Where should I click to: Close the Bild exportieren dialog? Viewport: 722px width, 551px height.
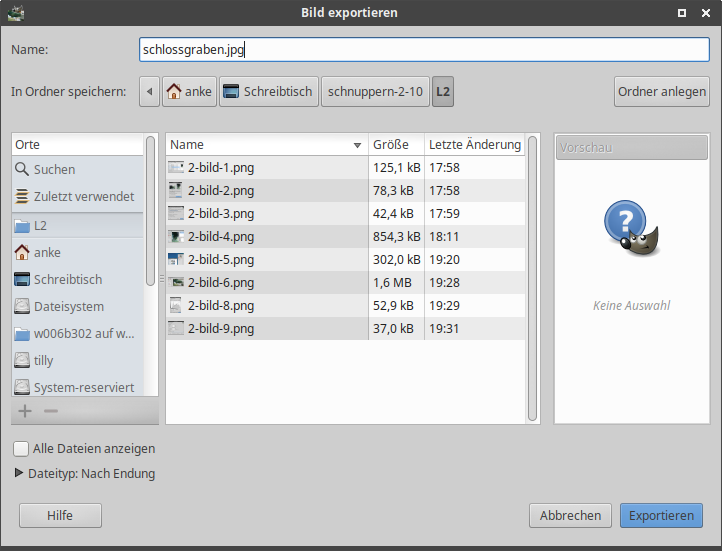(706, 13)
